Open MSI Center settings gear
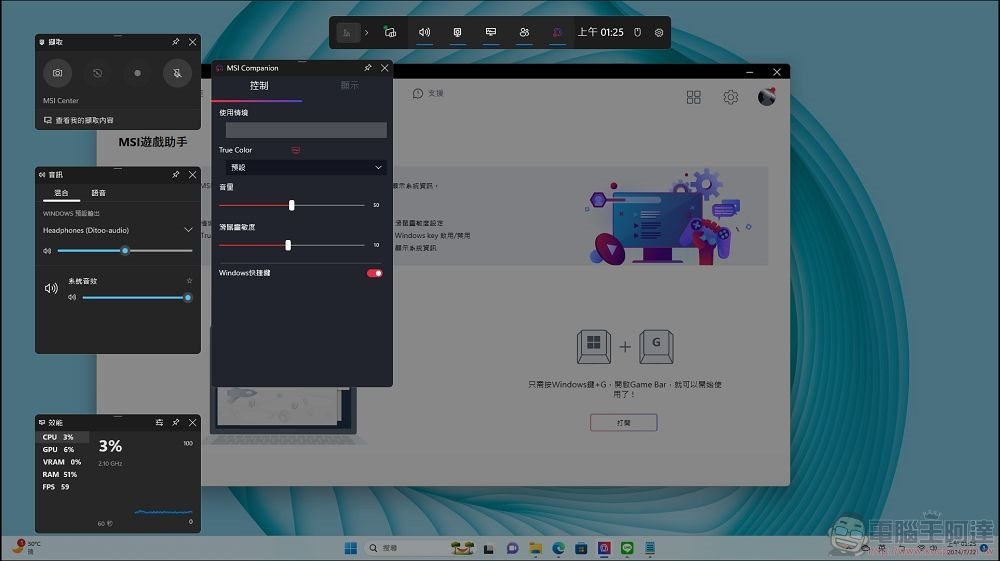 (x=730, y=97)
